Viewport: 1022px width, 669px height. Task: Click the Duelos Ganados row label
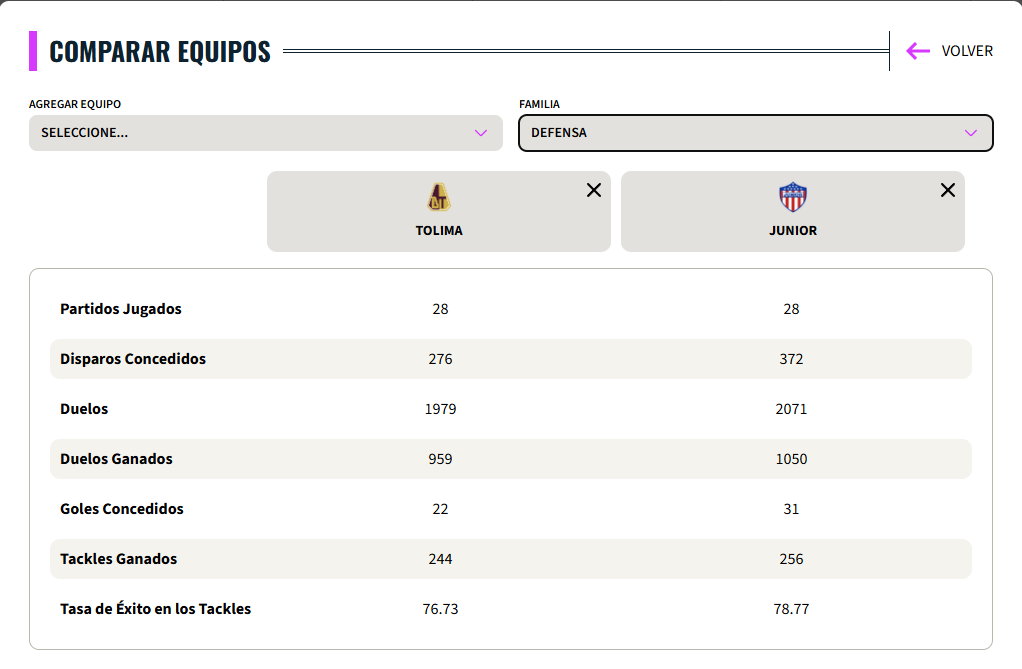coord(116,459)
